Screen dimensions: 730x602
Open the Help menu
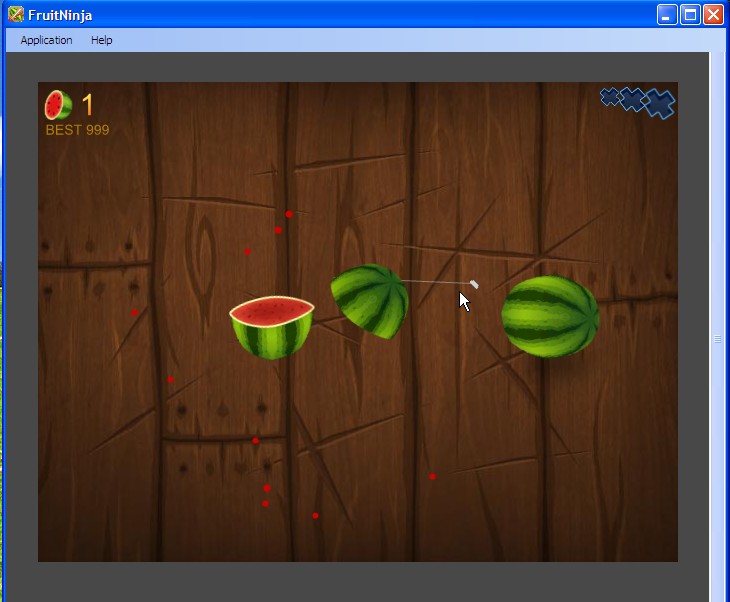click(x=101, y=40)
